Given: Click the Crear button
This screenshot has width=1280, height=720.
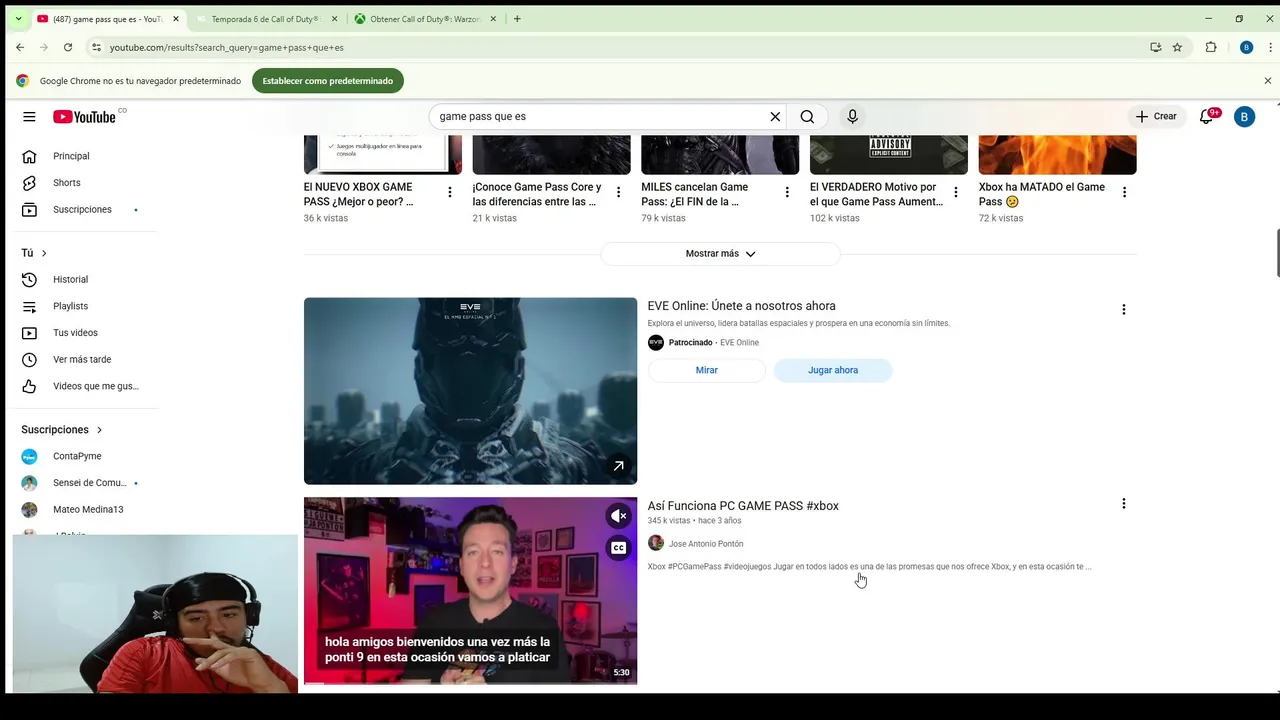Looking at the screenshot, I should click(x=1156, y=117).
